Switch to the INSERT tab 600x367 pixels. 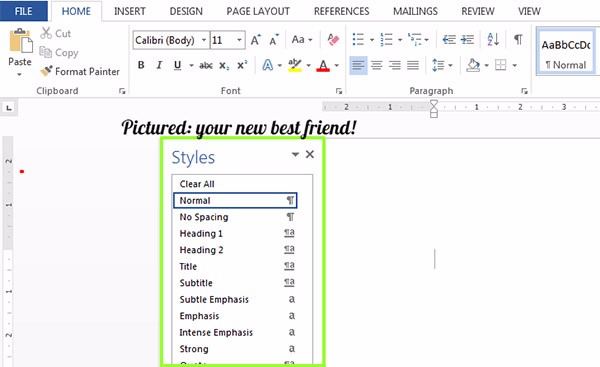point(130,11)
